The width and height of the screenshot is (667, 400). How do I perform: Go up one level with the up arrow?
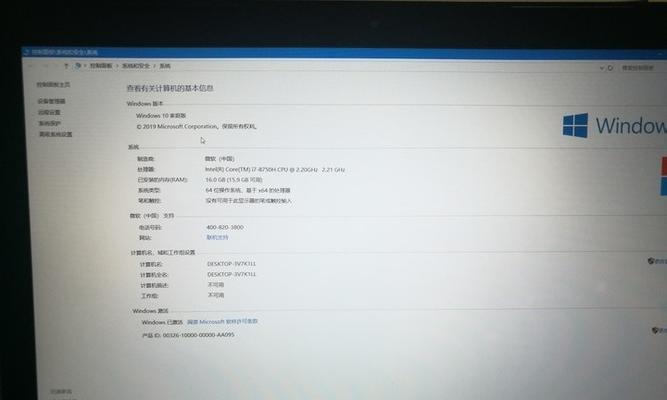(66, 66)
